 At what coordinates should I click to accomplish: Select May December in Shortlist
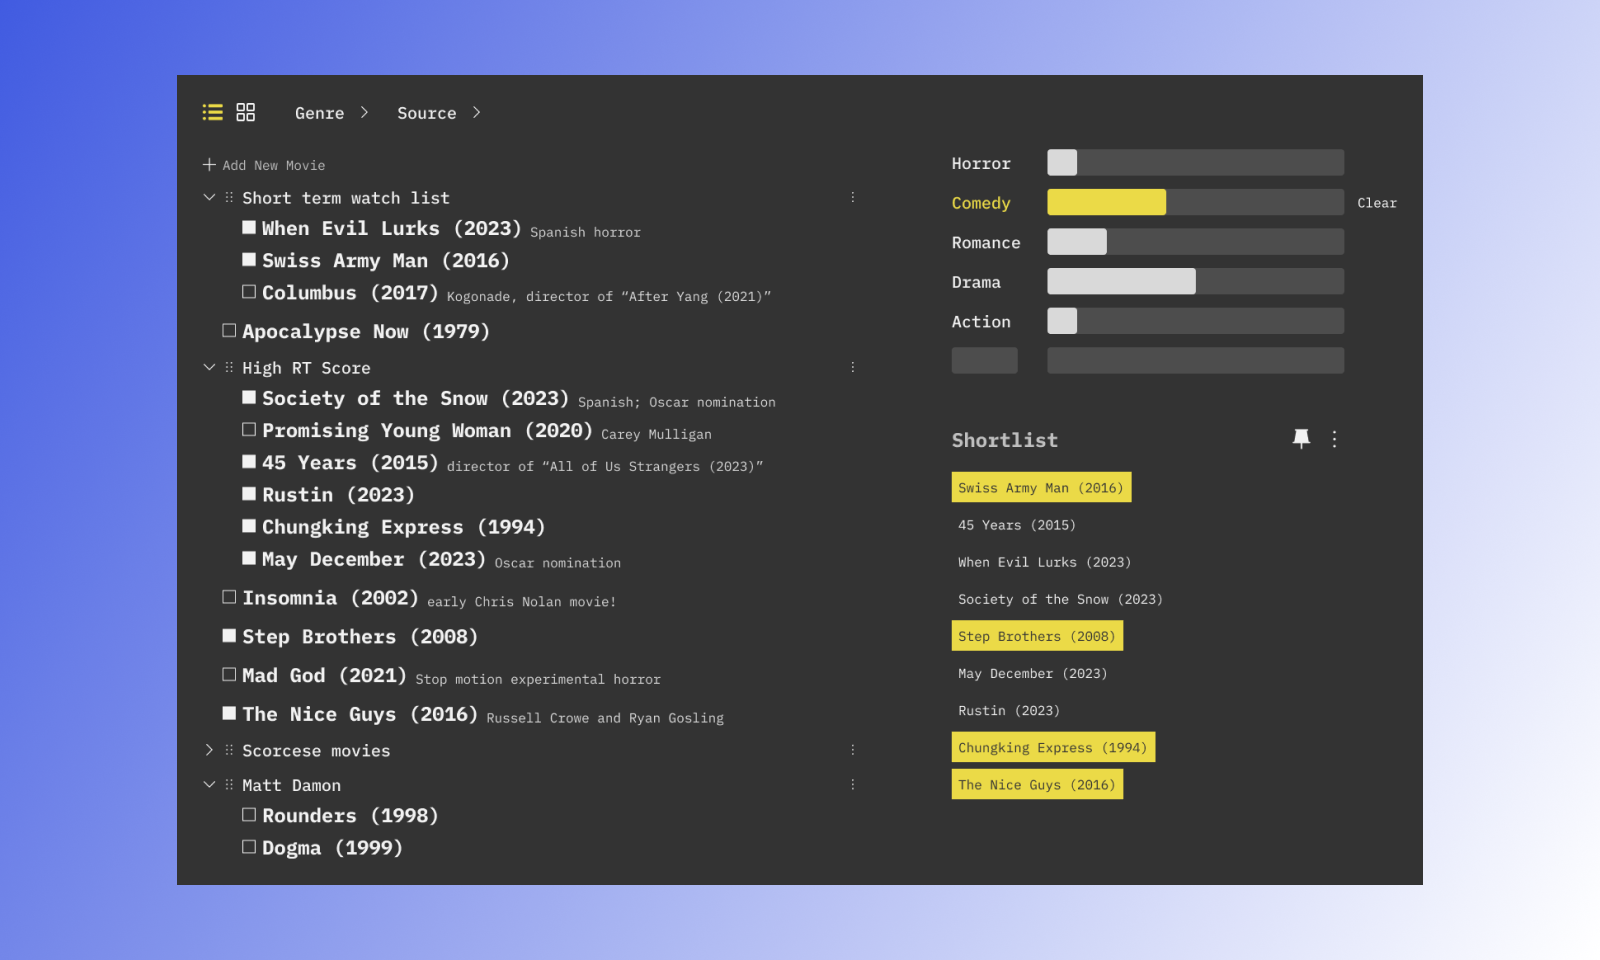click(x=1032, y=673)
